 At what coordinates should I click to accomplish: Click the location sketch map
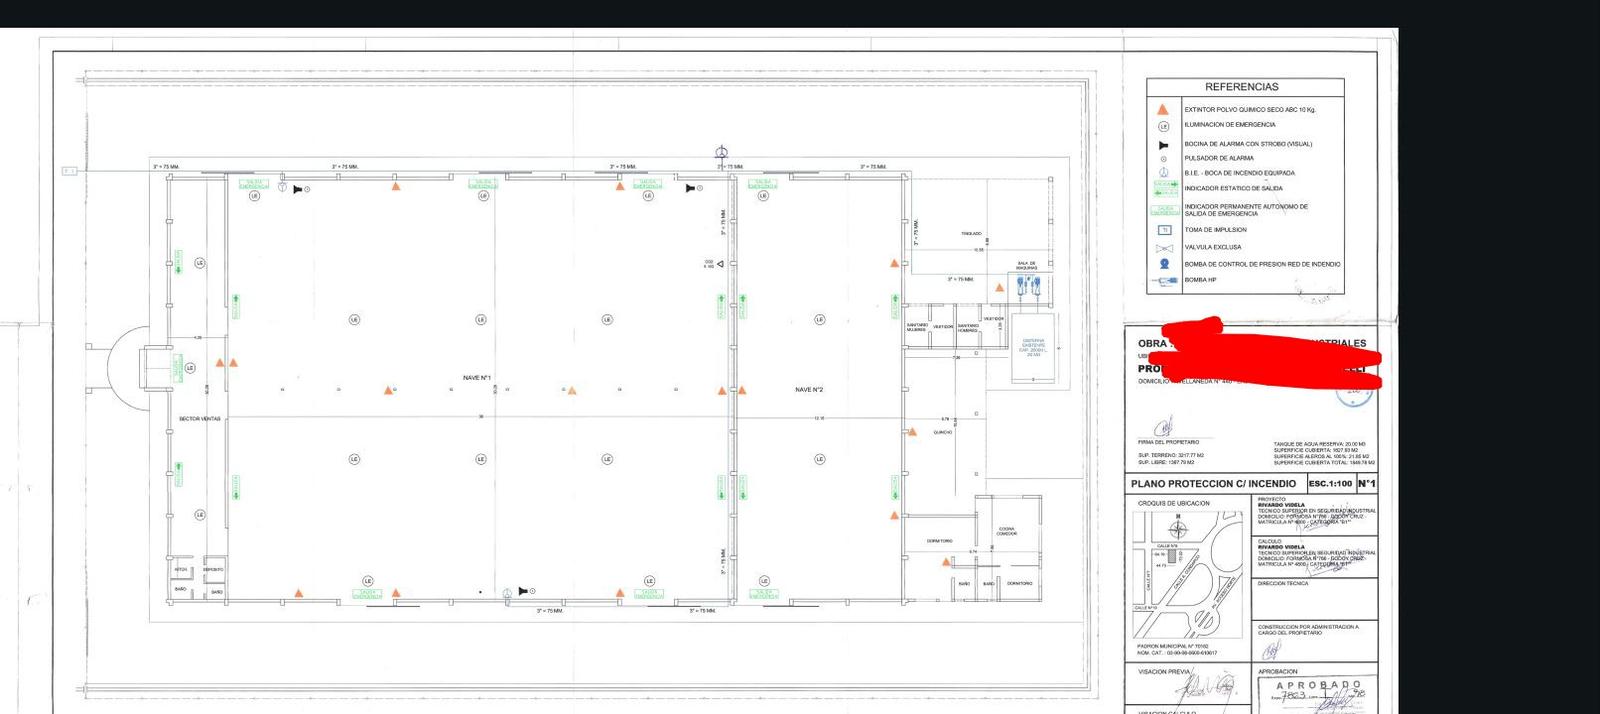[x=1187, y=574]
